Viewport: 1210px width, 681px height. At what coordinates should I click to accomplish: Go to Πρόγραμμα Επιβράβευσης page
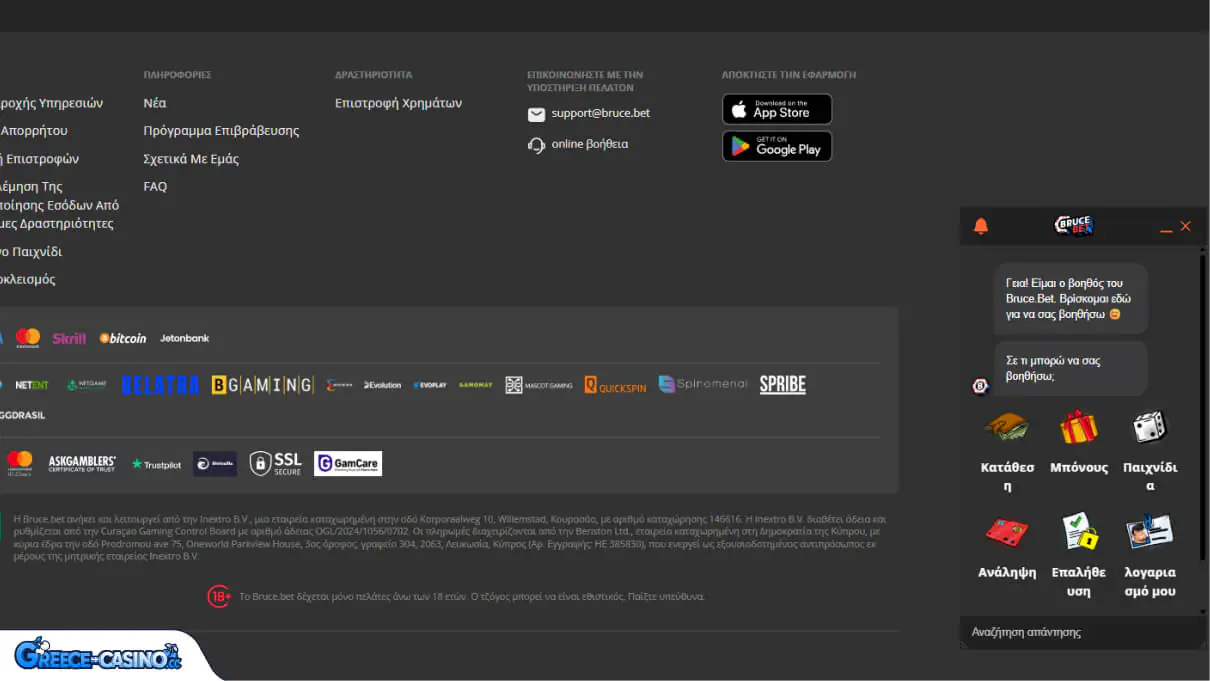pos(221,131)
